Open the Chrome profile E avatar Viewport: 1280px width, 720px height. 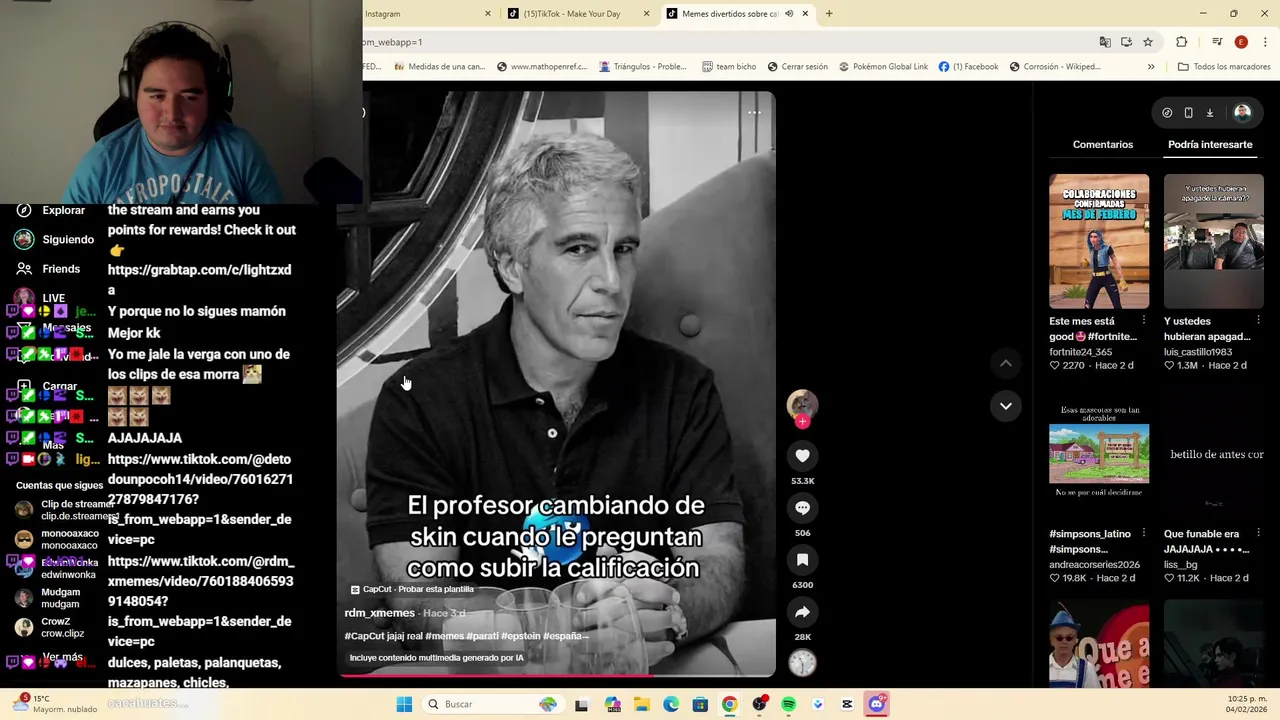coord(1241,42)
